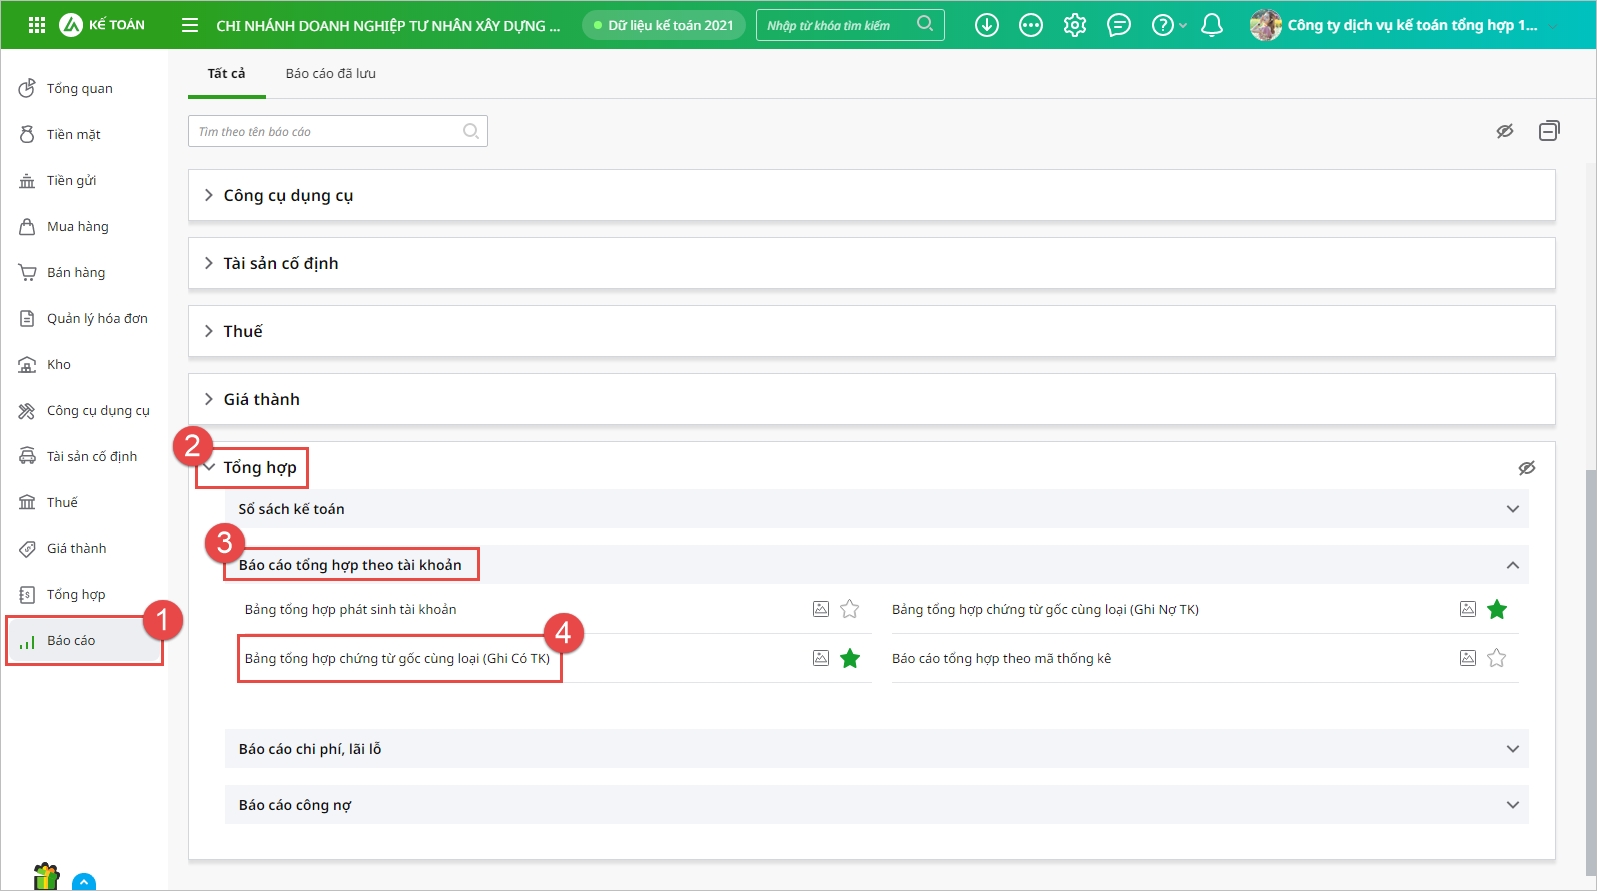The width and height of the screenshot is (1597, 891).
Task: Open Mua hàng in the sidebar
Action: (x=77, y=227)
